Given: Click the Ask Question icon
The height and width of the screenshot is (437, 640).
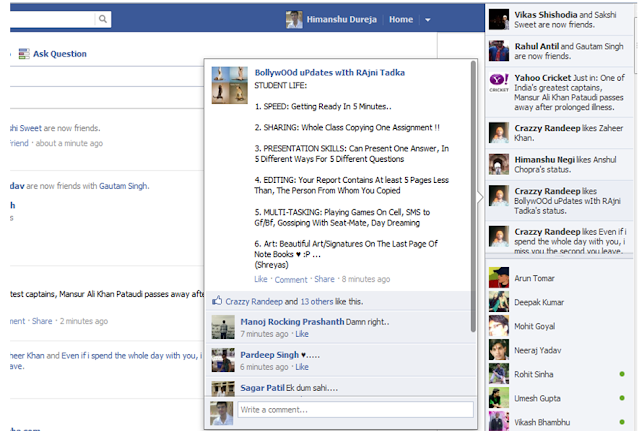Looking at the screenshot, I should click(24, 54).
